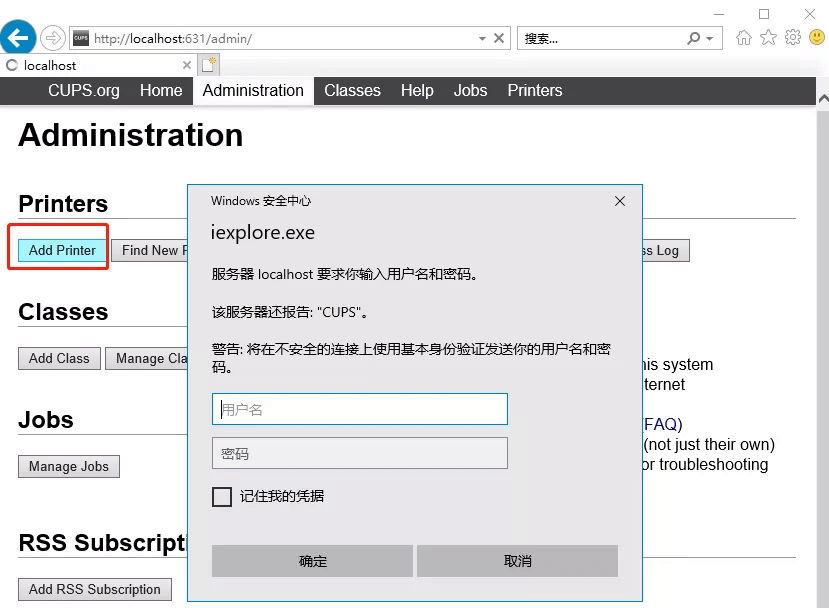Screen dimensions: 829x608
Task: Open the Tools gear icon
Action: [793, 38]
